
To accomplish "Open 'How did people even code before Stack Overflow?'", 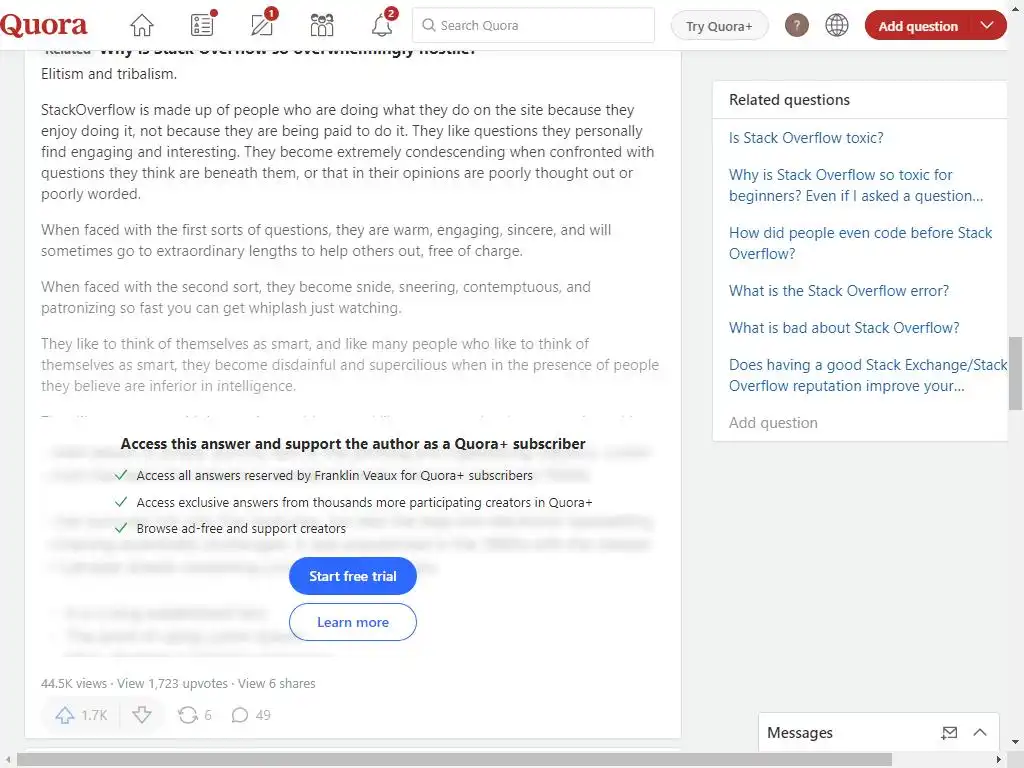I will (x=860, y=243).
